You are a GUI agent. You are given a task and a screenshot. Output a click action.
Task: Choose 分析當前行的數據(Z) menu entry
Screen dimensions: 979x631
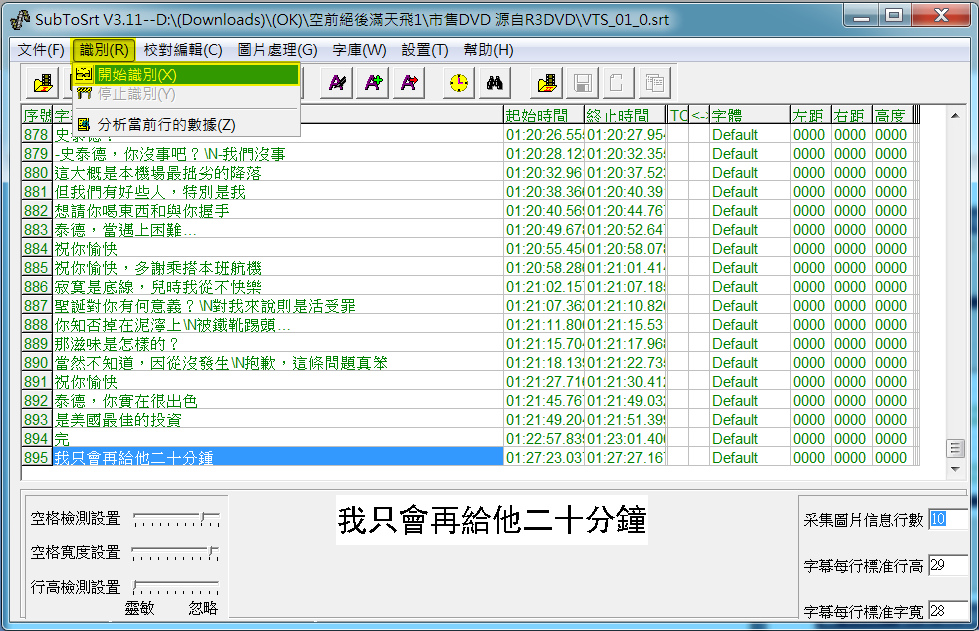point(186,125)
